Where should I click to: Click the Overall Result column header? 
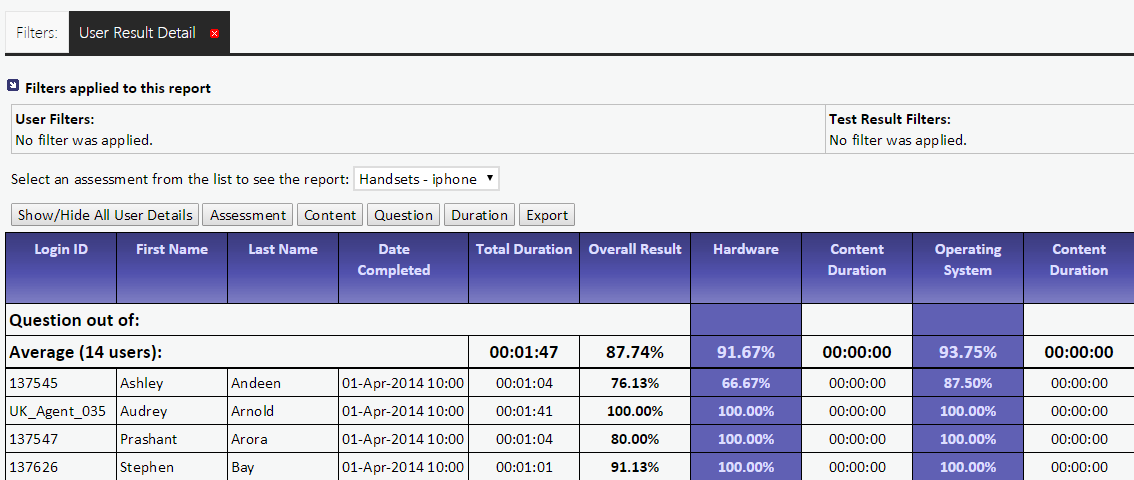pyautogui.click(x=635, y=249)
